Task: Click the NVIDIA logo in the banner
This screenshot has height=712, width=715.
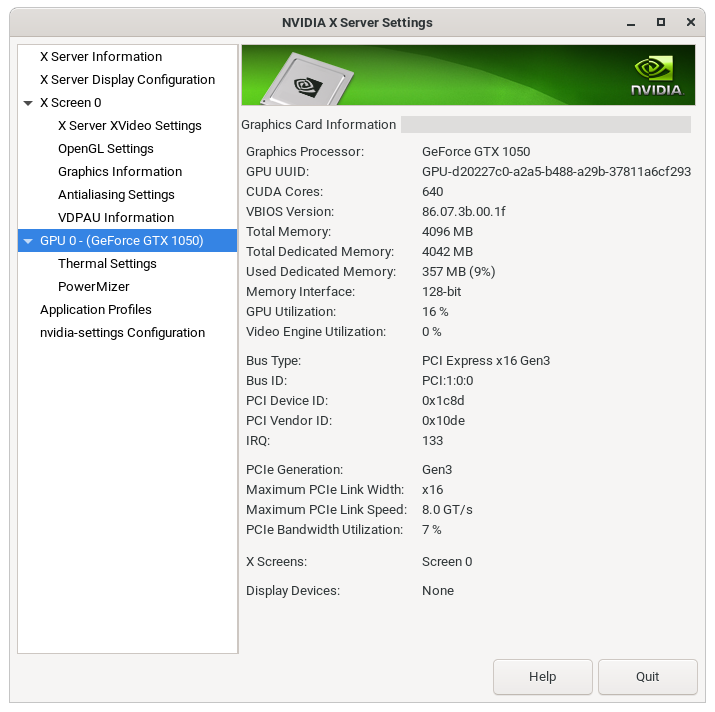Action: 656,76
